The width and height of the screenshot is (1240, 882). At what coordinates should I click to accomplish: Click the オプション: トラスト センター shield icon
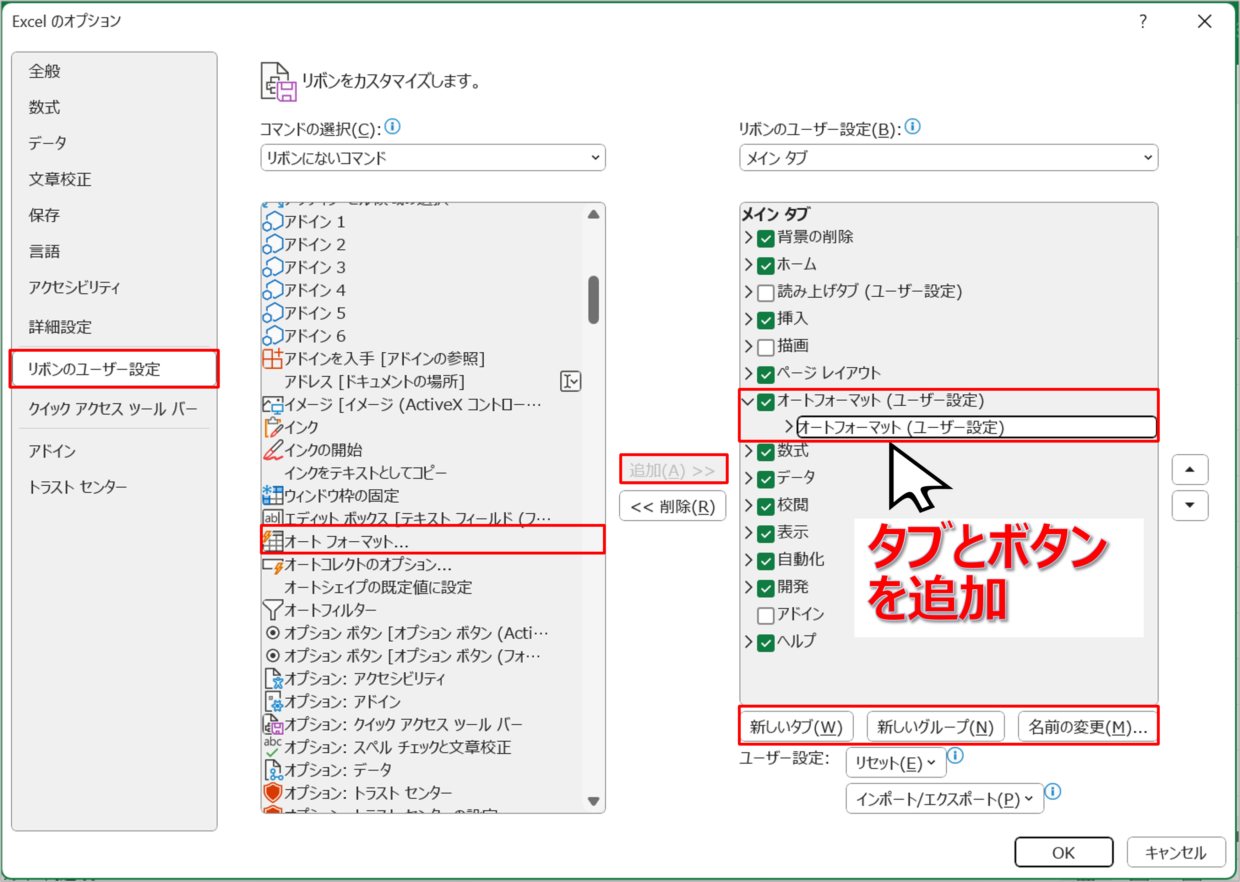[x=272, y=793]
